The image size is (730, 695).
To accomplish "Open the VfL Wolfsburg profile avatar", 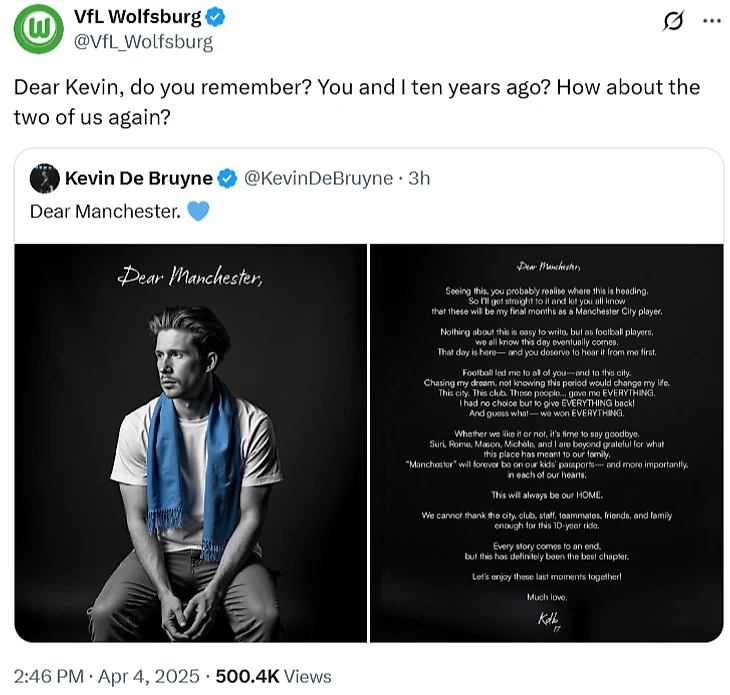I will coord(39,28).
